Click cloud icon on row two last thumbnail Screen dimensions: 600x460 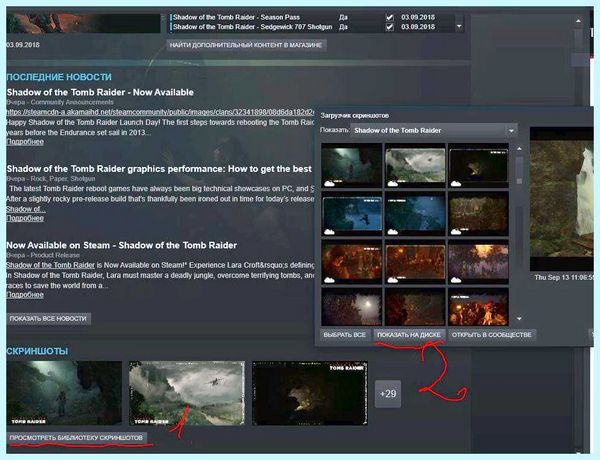pyautogui.click(x=456, y=232)
